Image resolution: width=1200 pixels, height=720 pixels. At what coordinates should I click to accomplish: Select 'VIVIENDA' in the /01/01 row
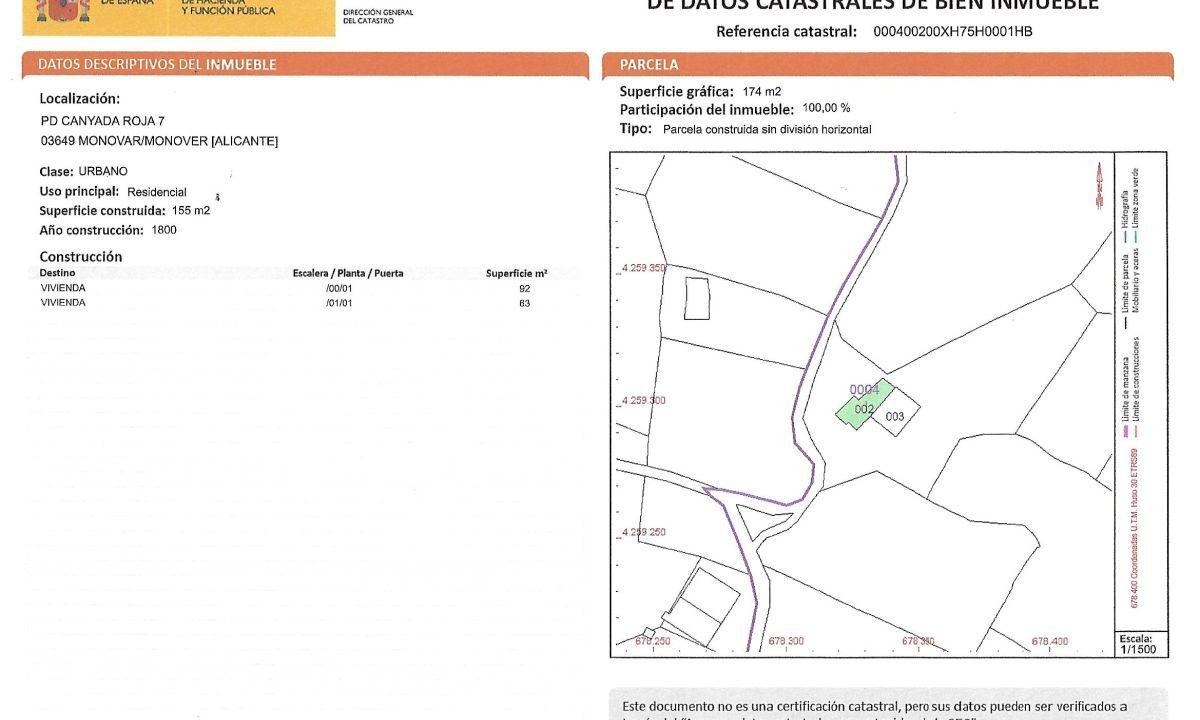click(x=63, y=303)
